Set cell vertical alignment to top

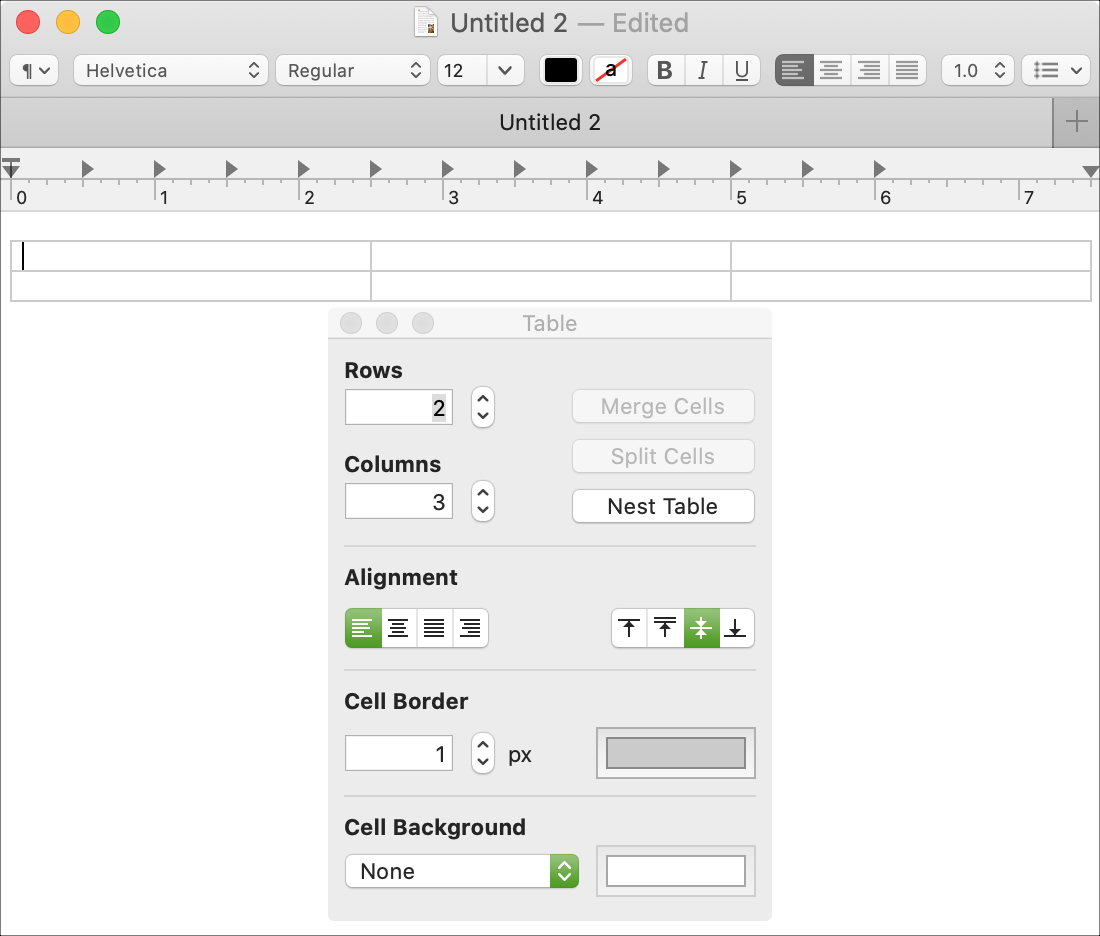629,628
